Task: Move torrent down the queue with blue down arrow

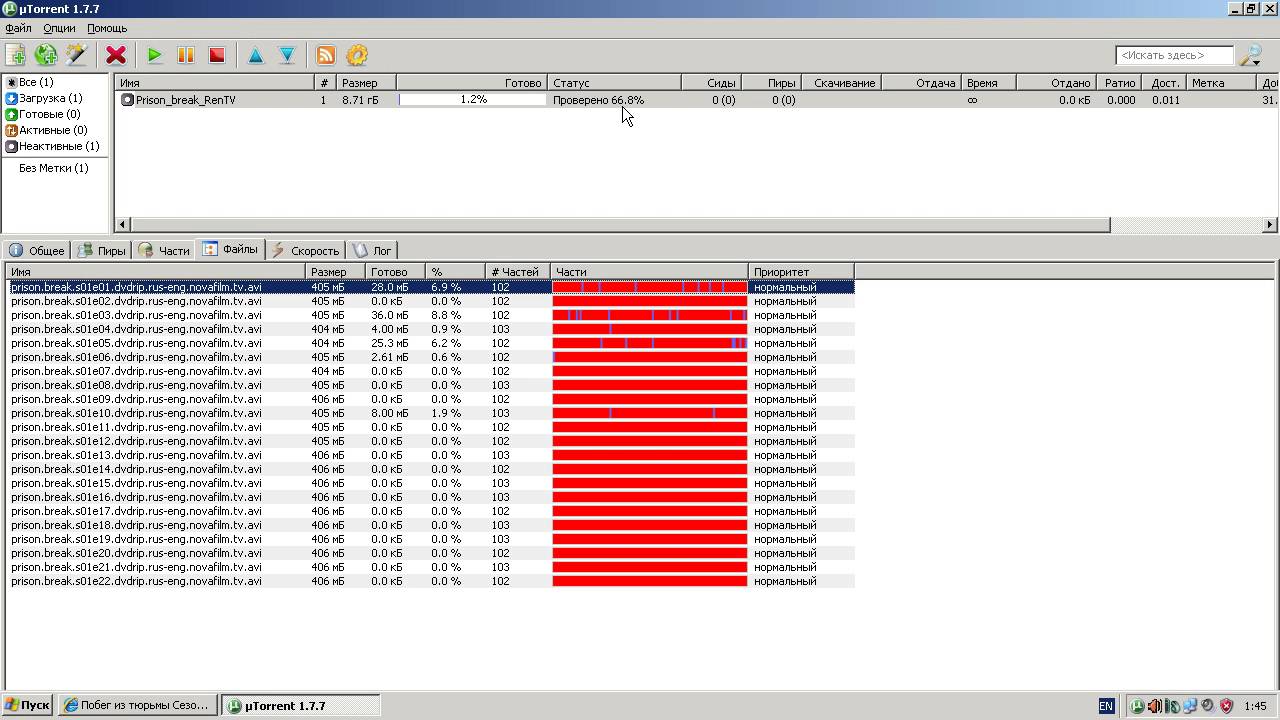Action: click(286, 55)
